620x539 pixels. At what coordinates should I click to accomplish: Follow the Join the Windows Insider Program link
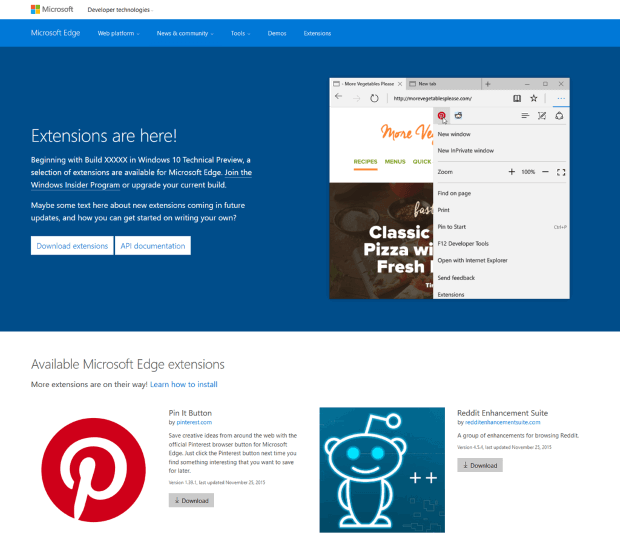point(141,179)
